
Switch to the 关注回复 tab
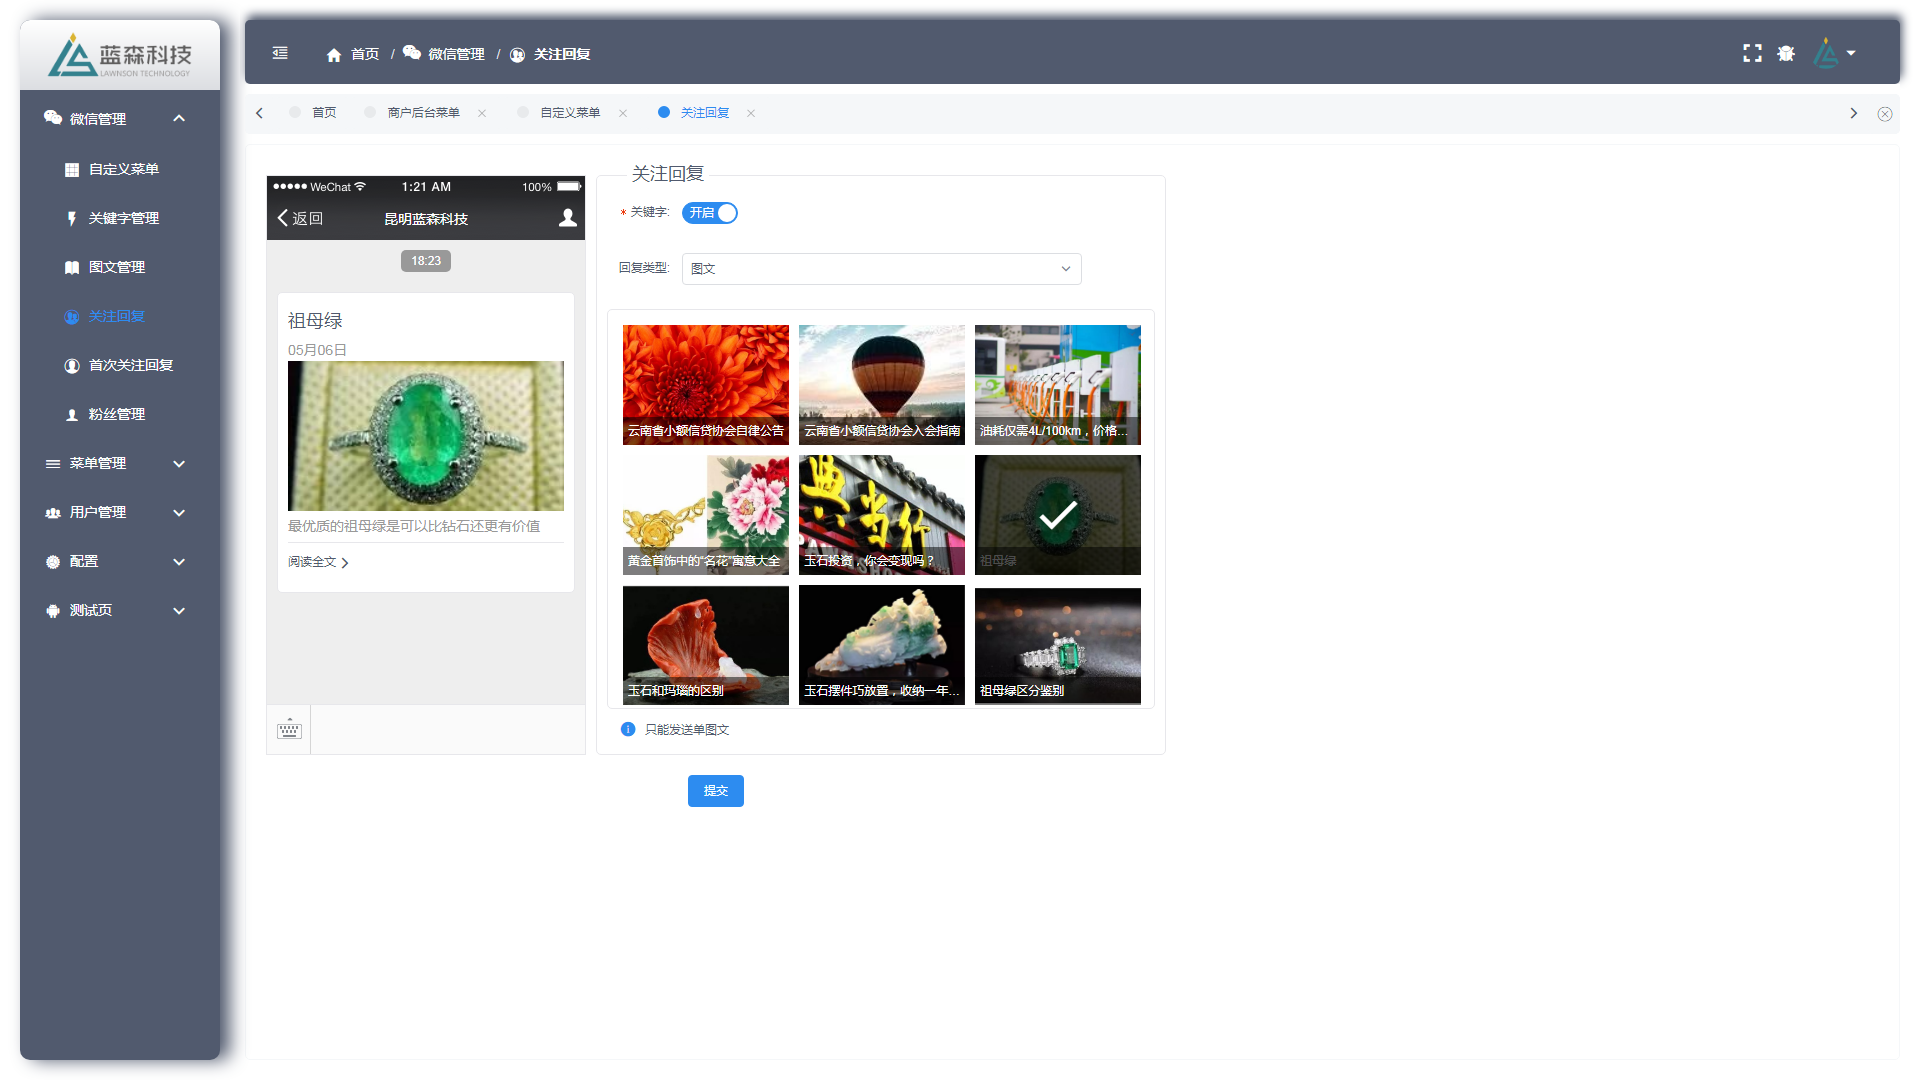coord(704,113)
